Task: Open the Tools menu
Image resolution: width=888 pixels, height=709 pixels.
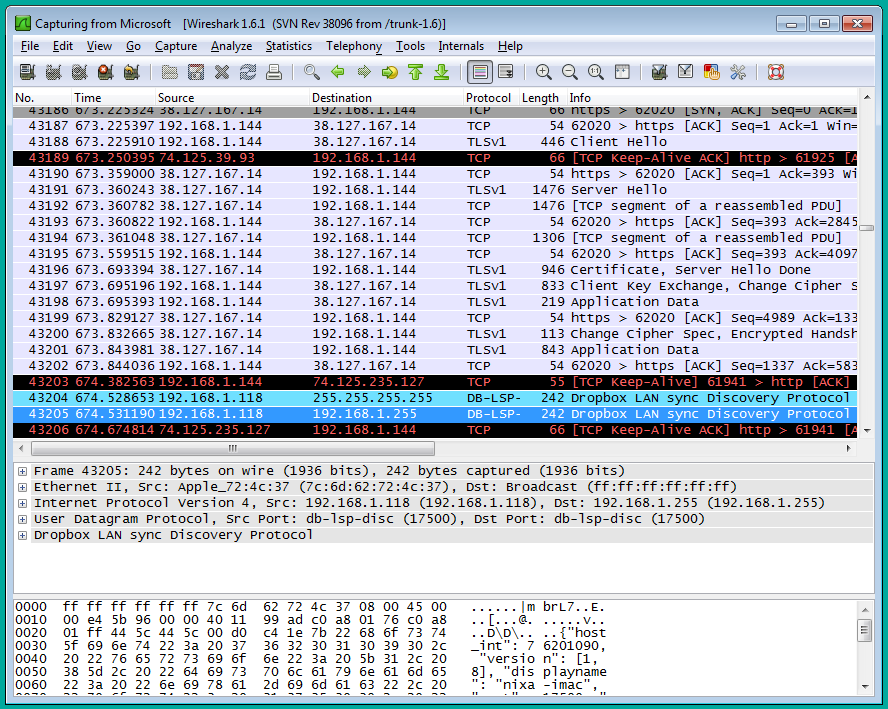Action: [410, 46]
